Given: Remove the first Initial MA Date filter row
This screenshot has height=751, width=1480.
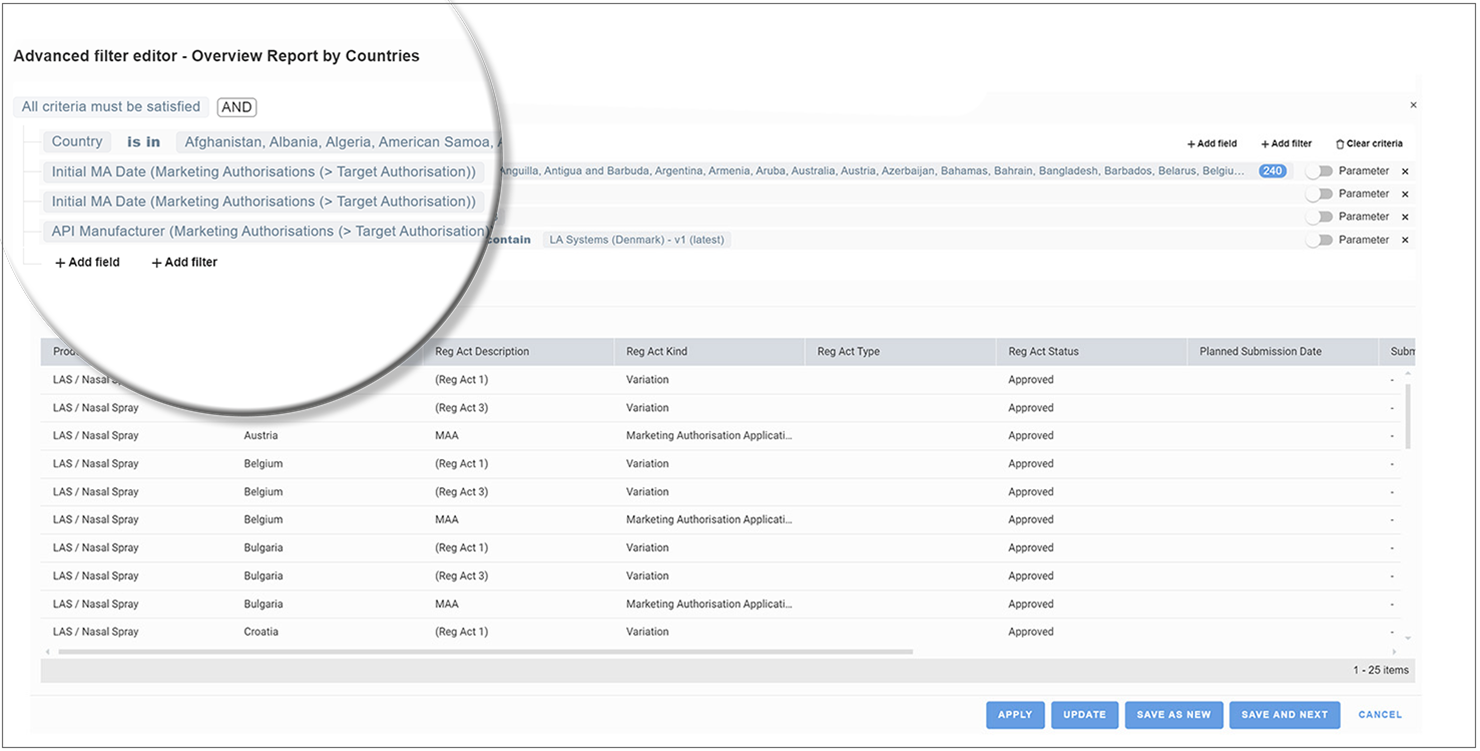Looking at the screenshot, I should point(1405,194).
